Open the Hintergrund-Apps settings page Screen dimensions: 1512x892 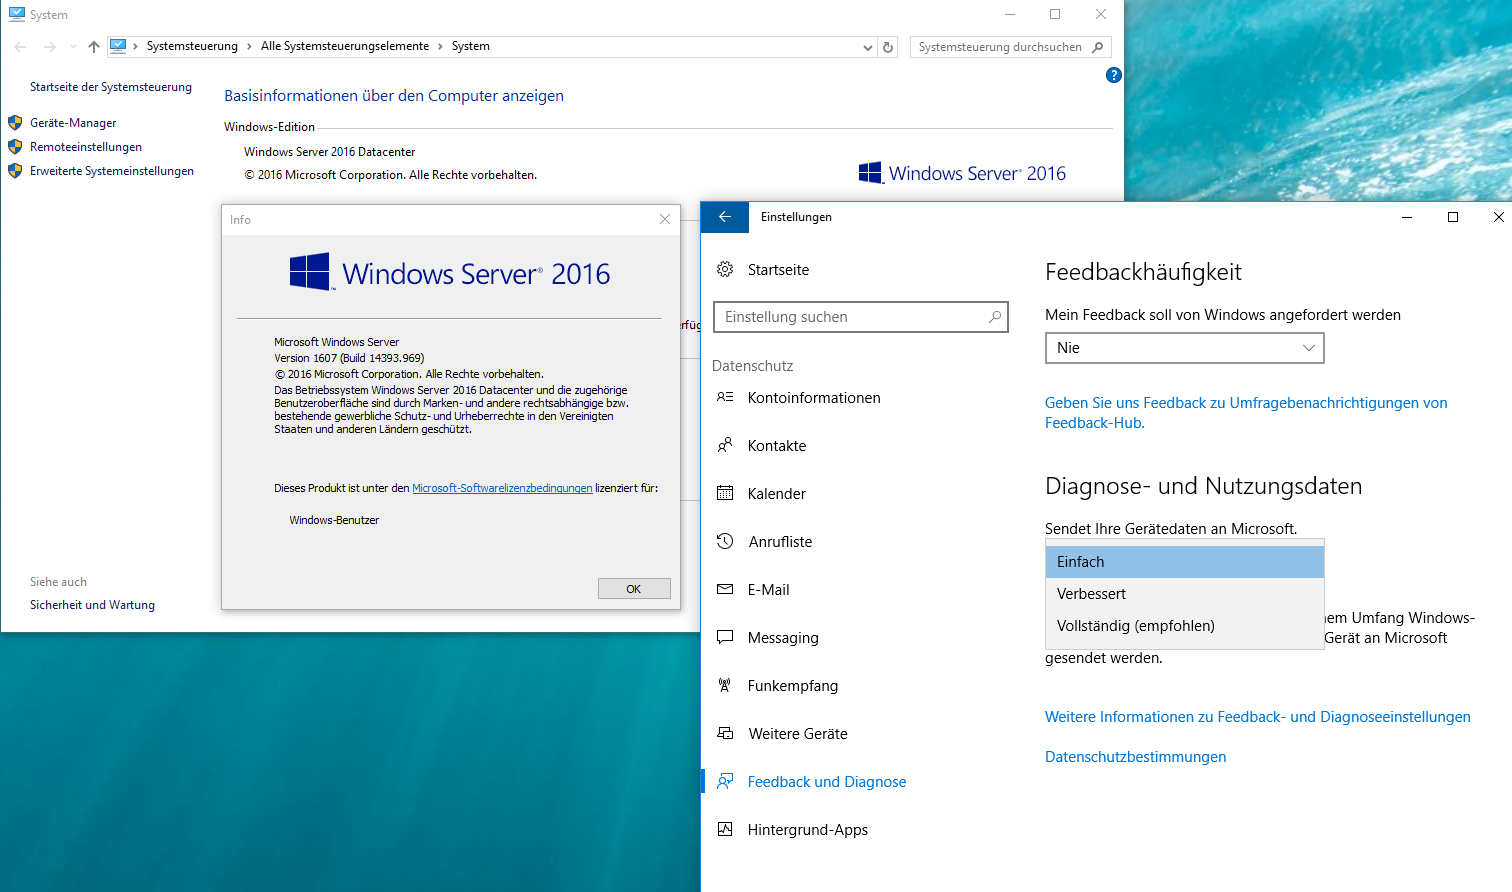click(x=808, y=830)
